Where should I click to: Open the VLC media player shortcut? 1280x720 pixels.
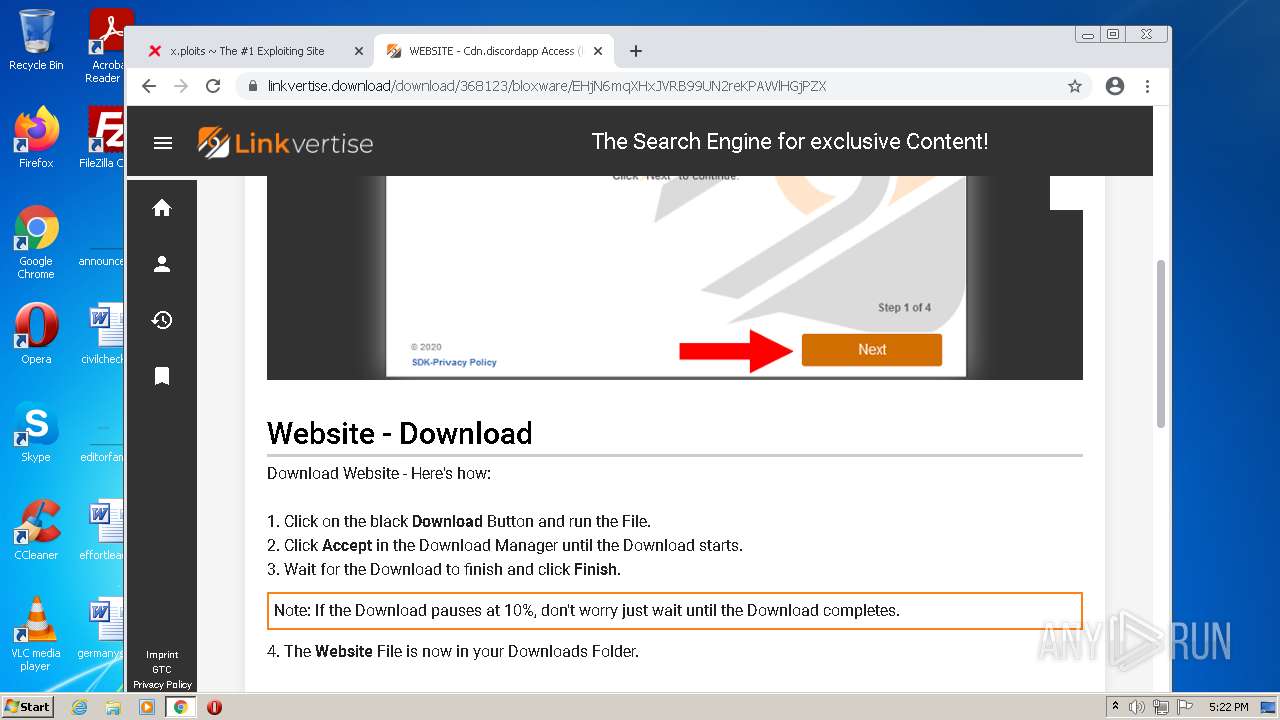(36, 633)
